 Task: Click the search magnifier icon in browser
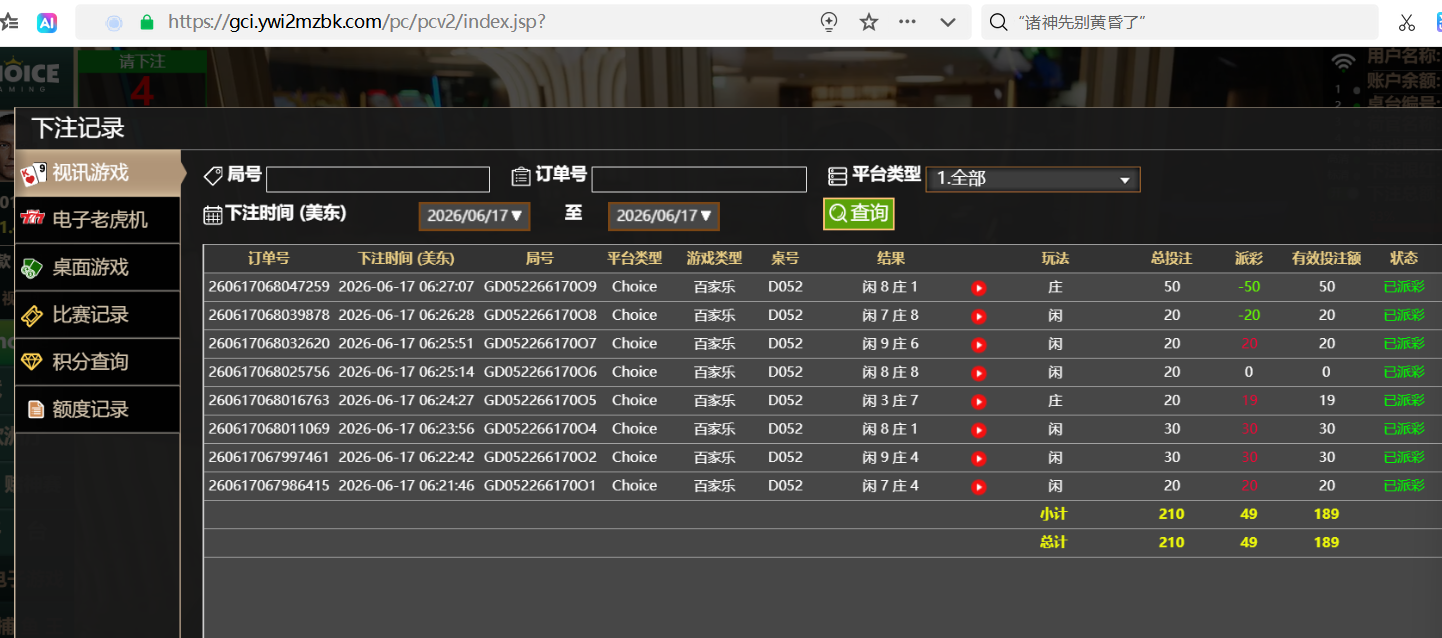998,22
